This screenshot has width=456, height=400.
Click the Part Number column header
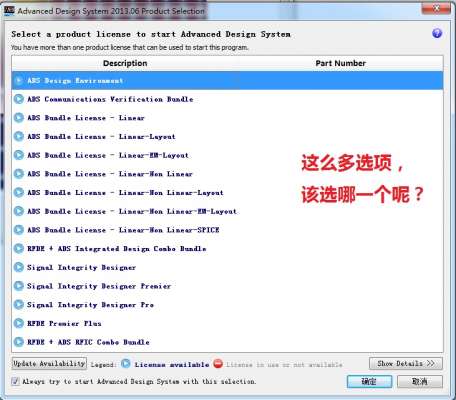pyautogui.click(x=340, y=63)
